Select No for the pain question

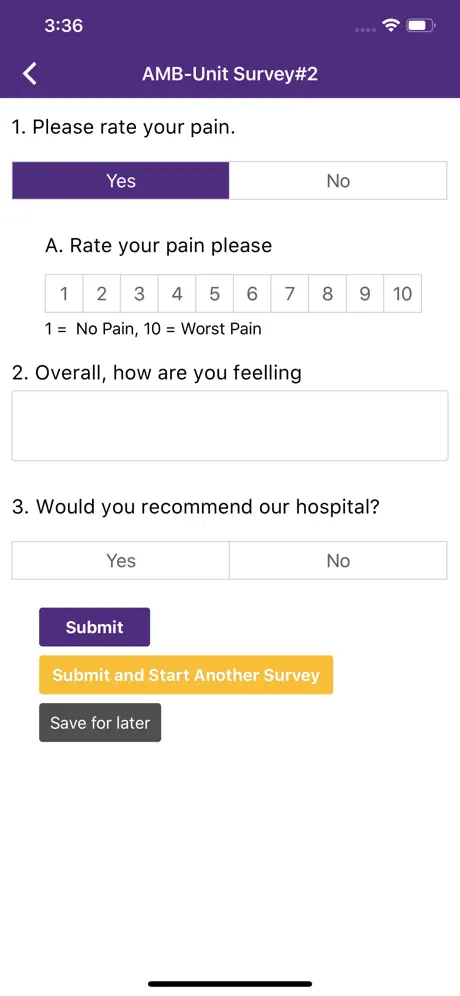pos(338,180)
